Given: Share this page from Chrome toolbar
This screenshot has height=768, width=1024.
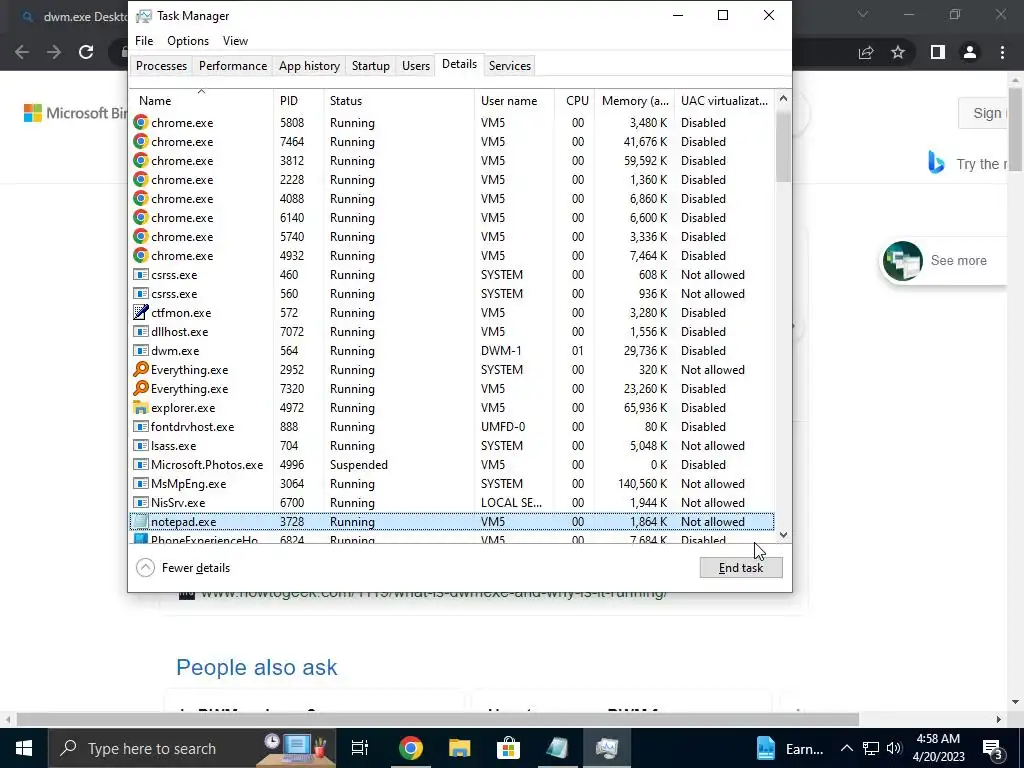Looking at the screenshot, I should [866, 52].
